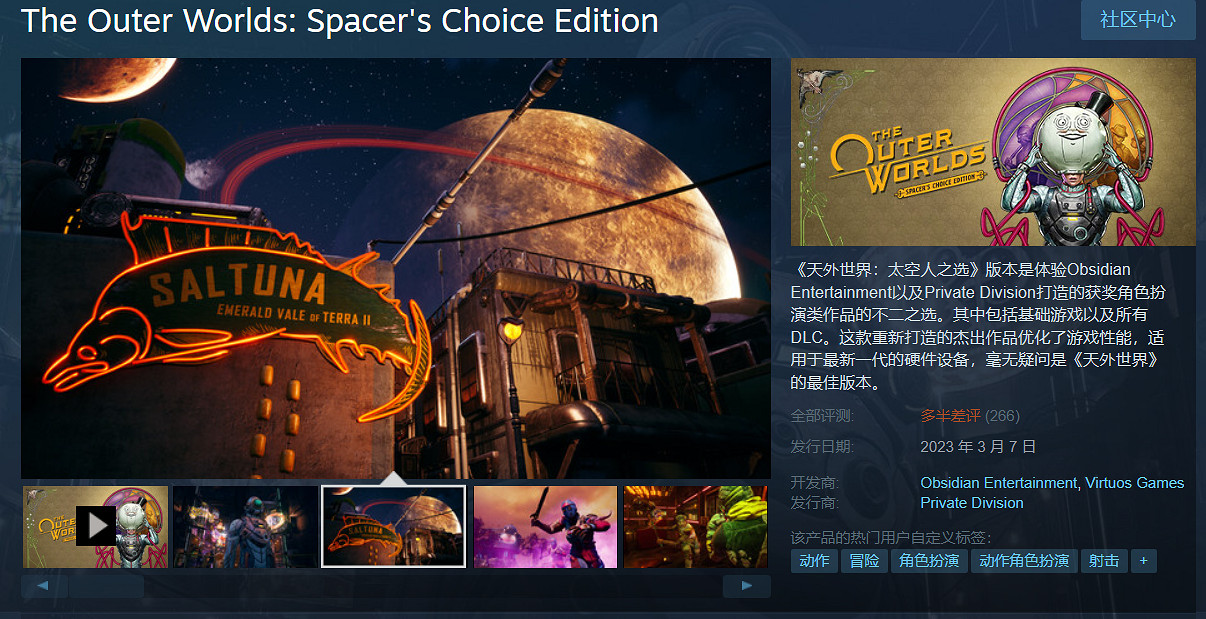Open the Obsidian Entertainment developer link
The image size is (1206, 619).
999,483
